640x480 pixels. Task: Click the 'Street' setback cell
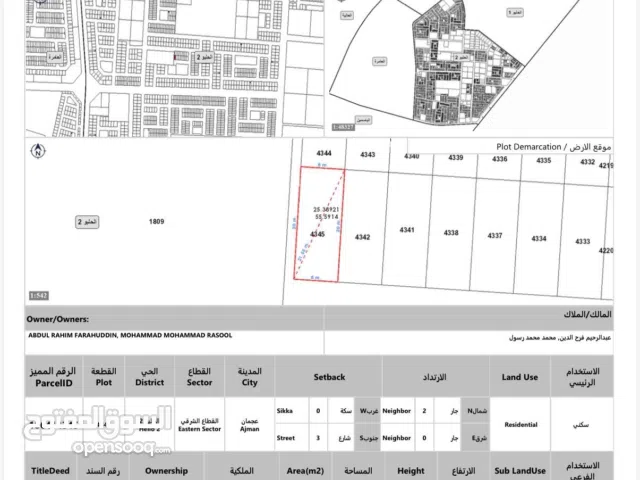pyautogui.click(x=285, y=438)
